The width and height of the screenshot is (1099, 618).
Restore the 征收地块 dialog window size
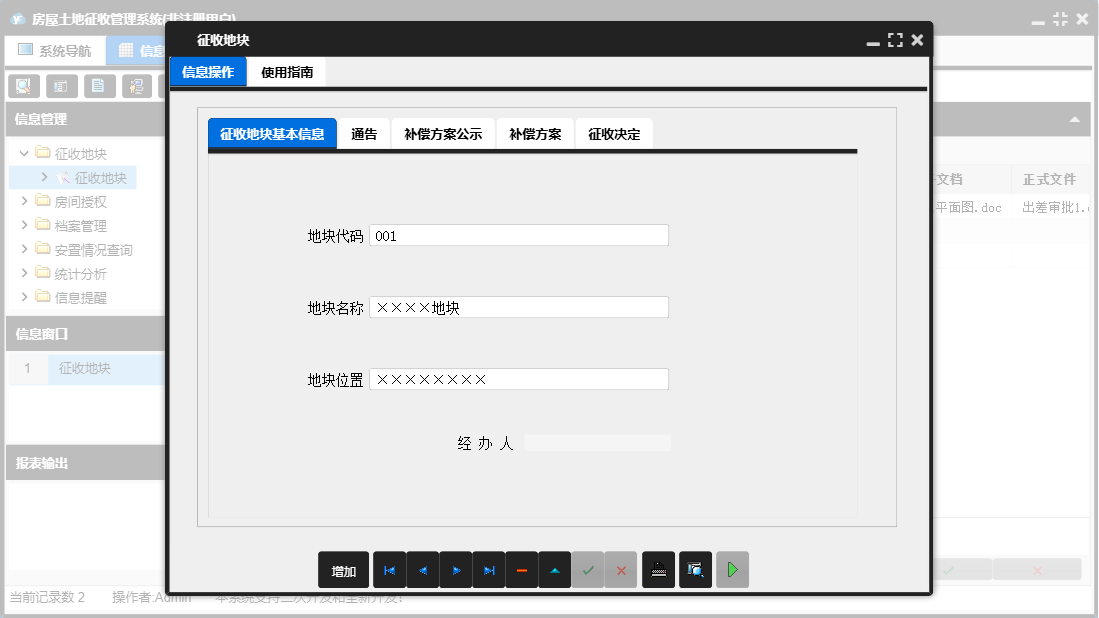tap(895, 40)
